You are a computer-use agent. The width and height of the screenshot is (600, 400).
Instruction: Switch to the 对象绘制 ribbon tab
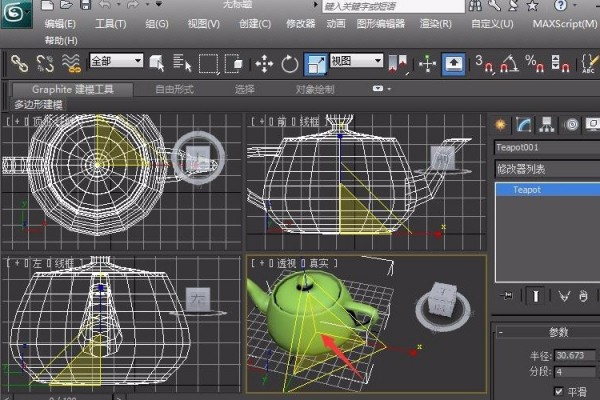315,90
